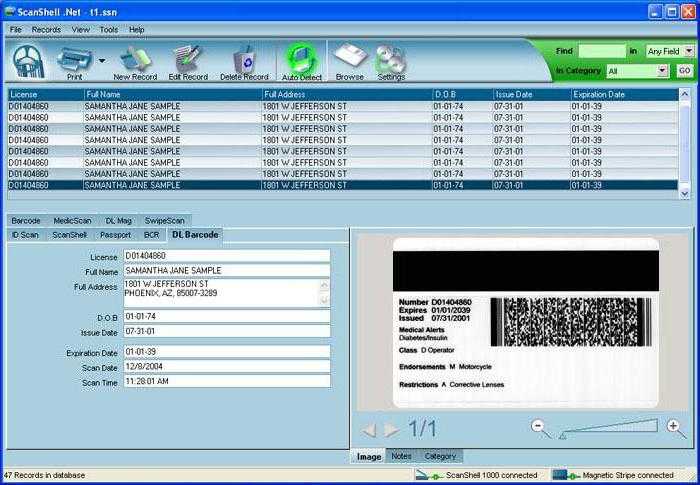
Task: Open the View menu
Action: pos(81,29)
